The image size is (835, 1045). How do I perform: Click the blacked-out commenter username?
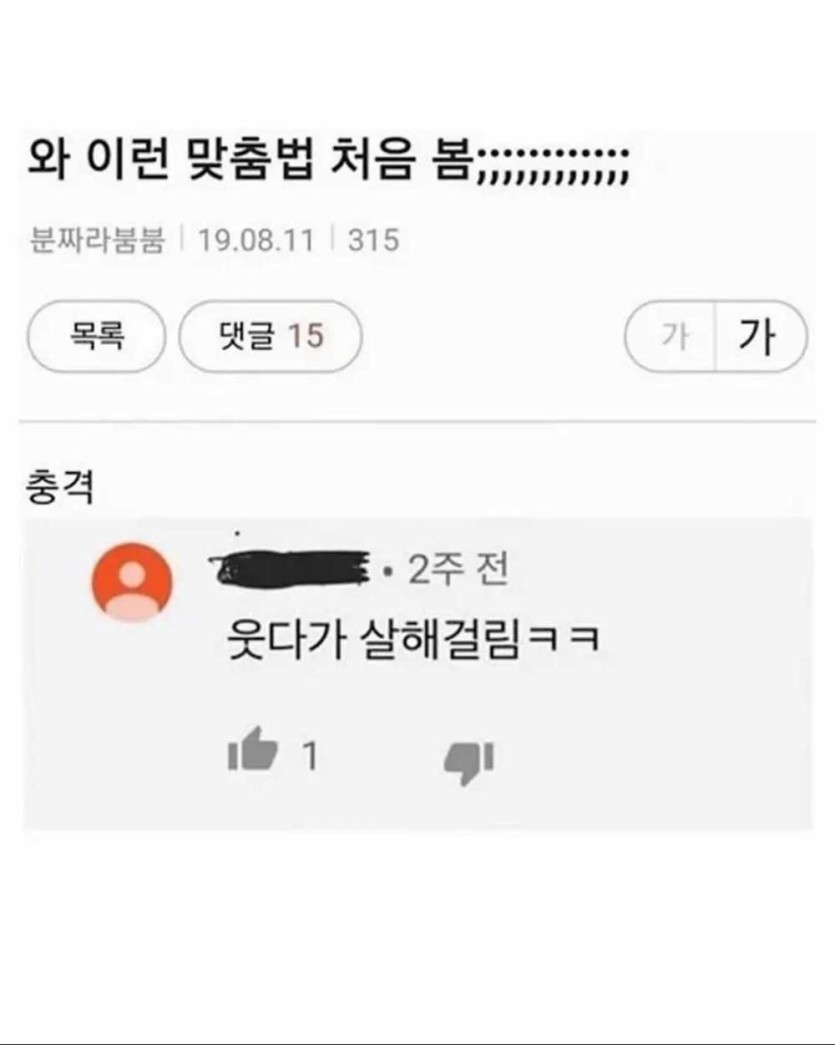tap(289, 569)
